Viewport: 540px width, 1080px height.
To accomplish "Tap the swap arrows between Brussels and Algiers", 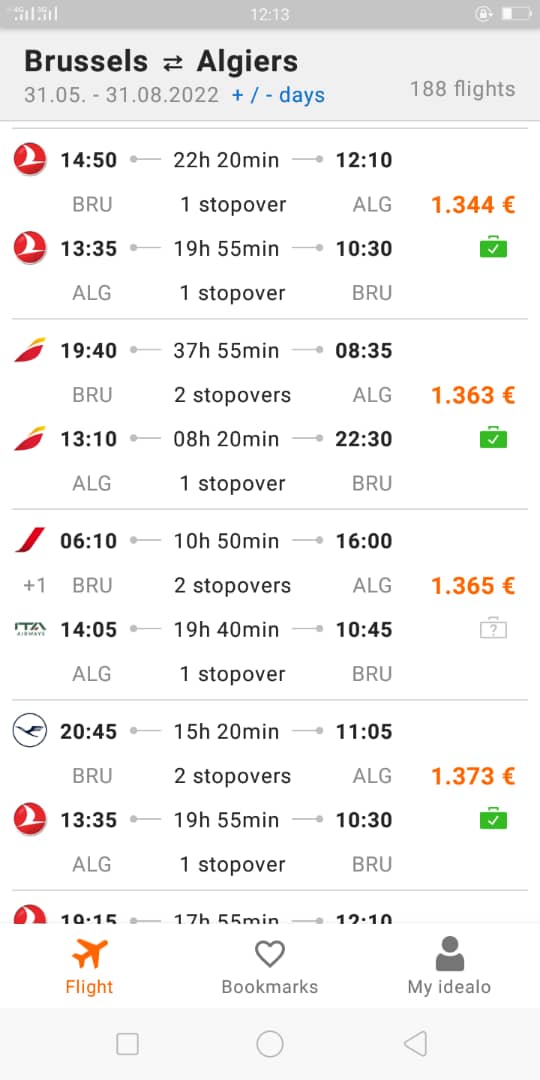I will pos(173,63).
